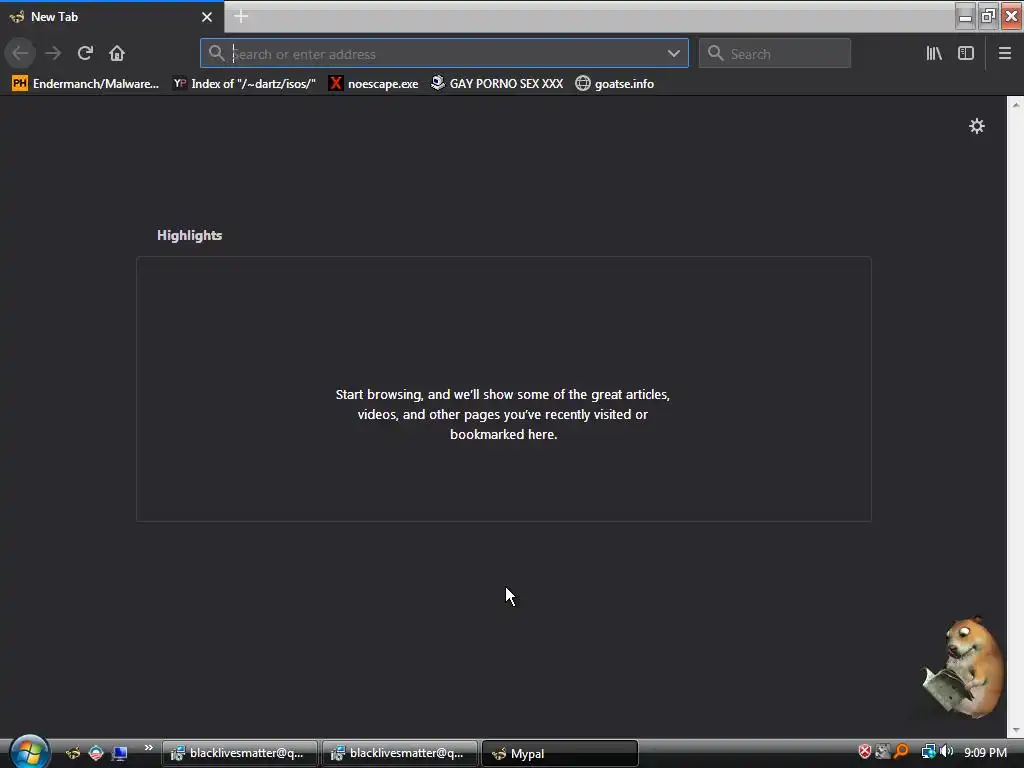This screenshot has height=768, width=1024.
Task: Select the New Tab tab
Action: click(112, 17)
